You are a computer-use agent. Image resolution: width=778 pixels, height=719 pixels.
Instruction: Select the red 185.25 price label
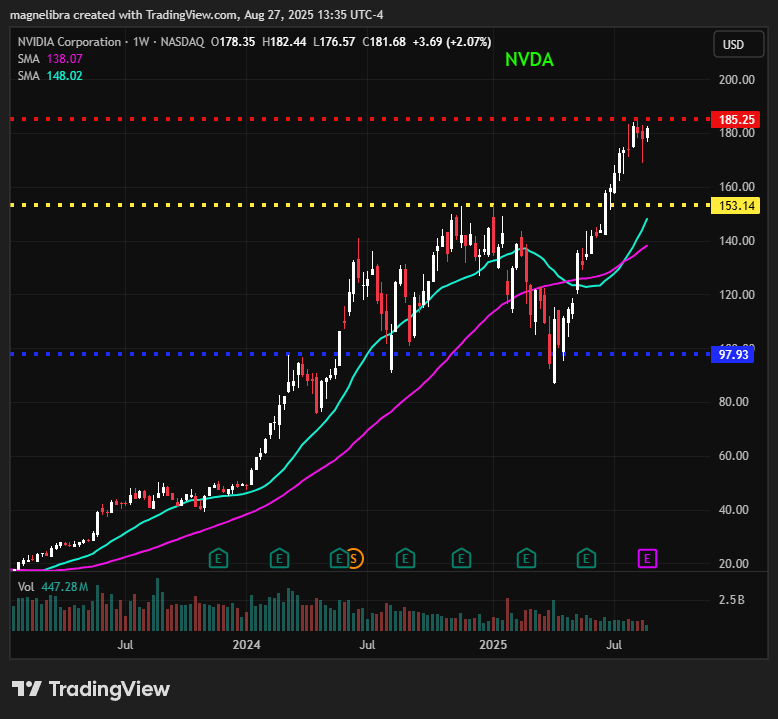[735, 120]
